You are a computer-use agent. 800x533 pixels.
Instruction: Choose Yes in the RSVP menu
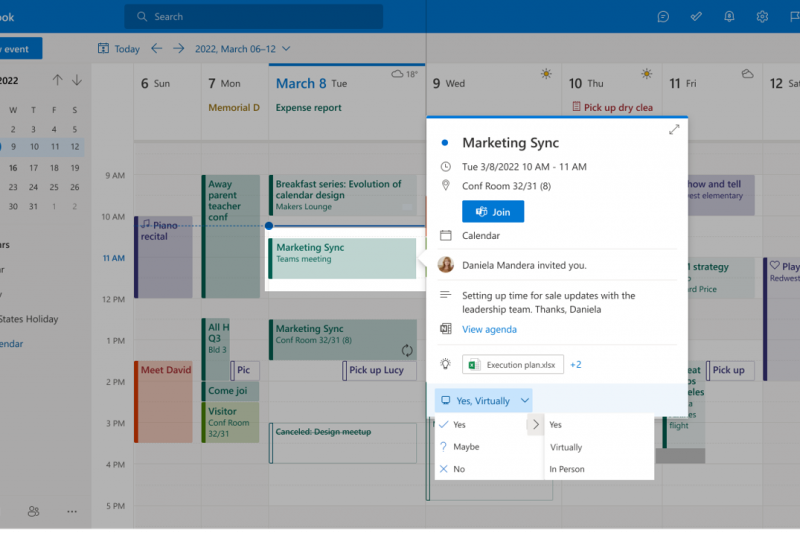click(x=459, y=424)
